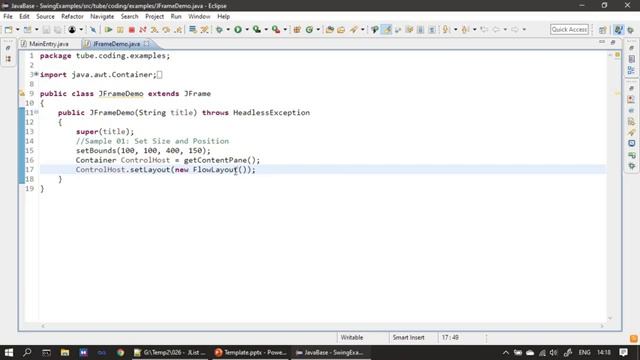This screenshot has height=360, width=640.
Task: Click the horizontal scrollbar of the editor
Action: click(322, 326)
